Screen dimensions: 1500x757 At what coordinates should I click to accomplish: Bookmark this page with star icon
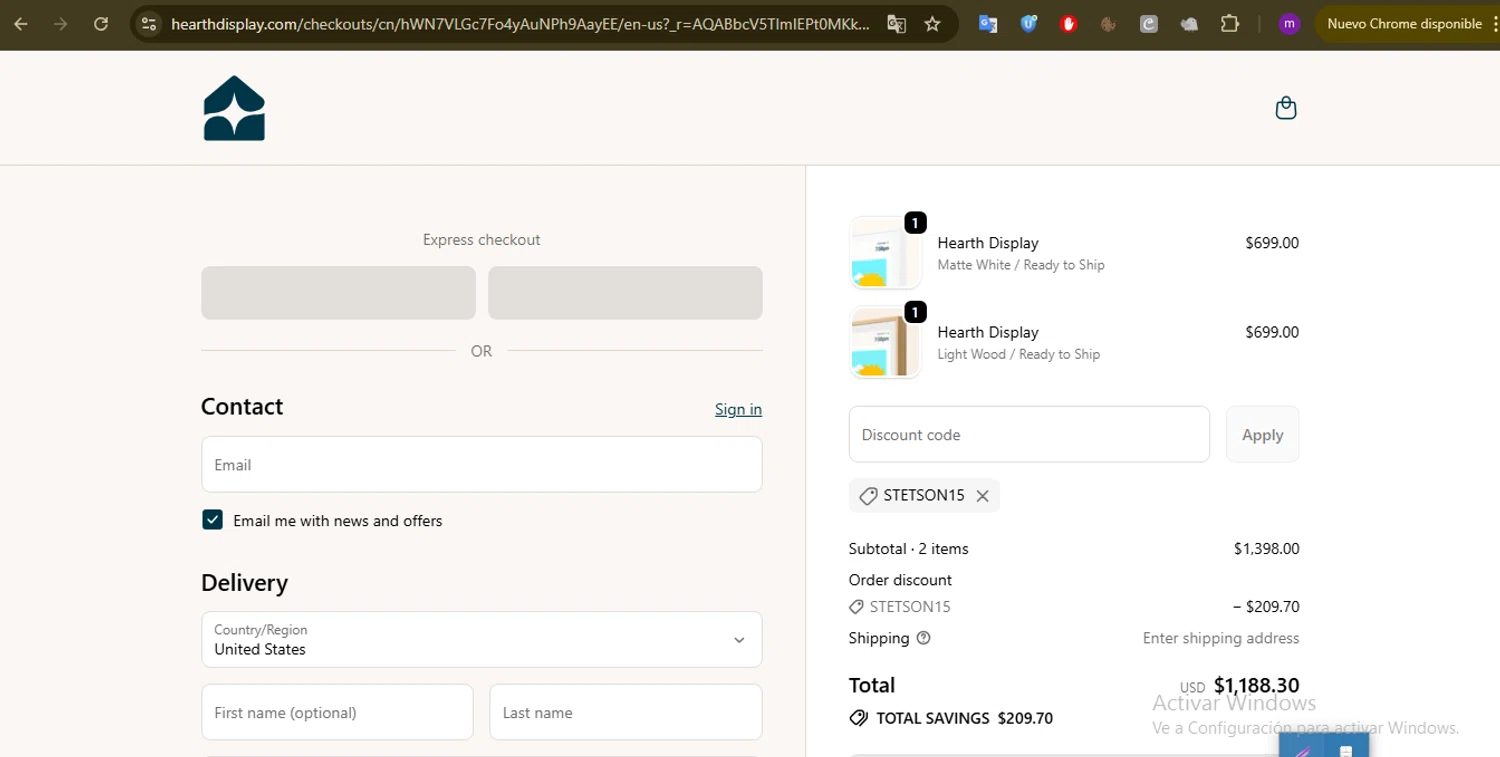point(932,24)
